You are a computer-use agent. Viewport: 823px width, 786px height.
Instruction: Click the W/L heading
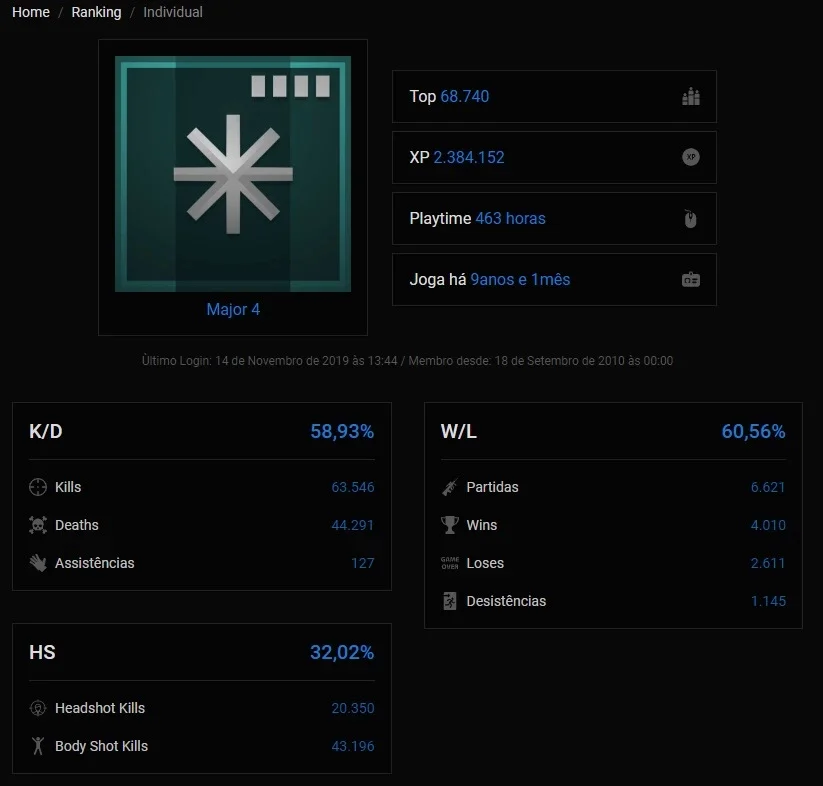pos(459,431)
